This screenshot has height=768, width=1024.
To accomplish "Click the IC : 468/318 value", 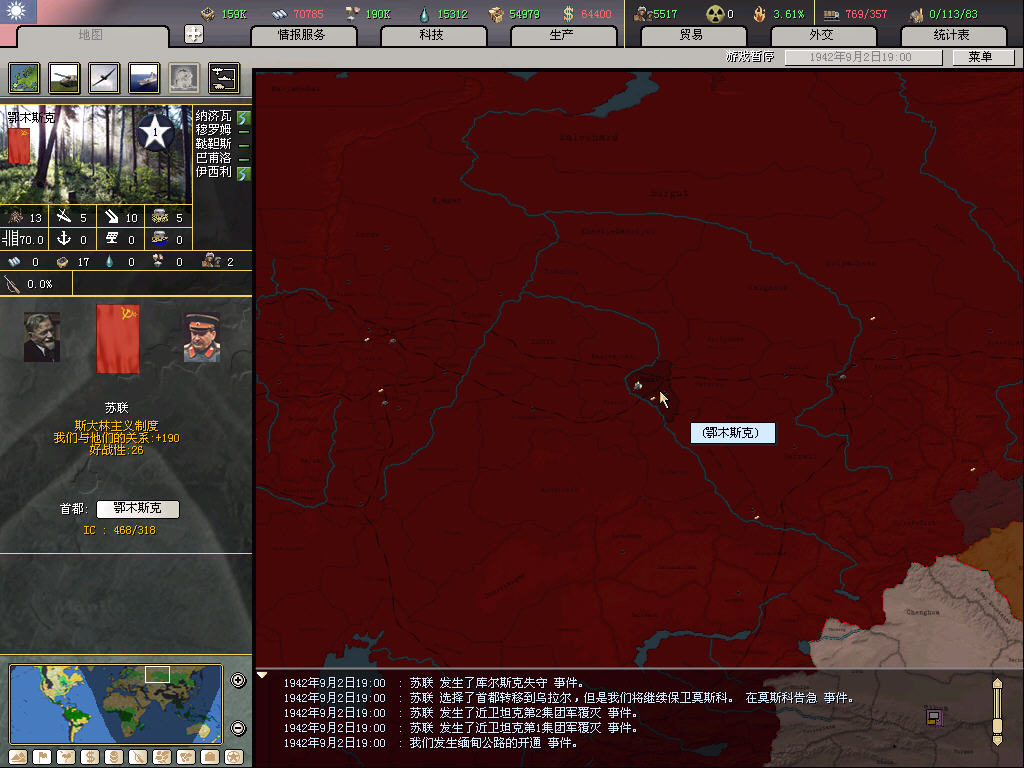I will [x=120, y=530].
